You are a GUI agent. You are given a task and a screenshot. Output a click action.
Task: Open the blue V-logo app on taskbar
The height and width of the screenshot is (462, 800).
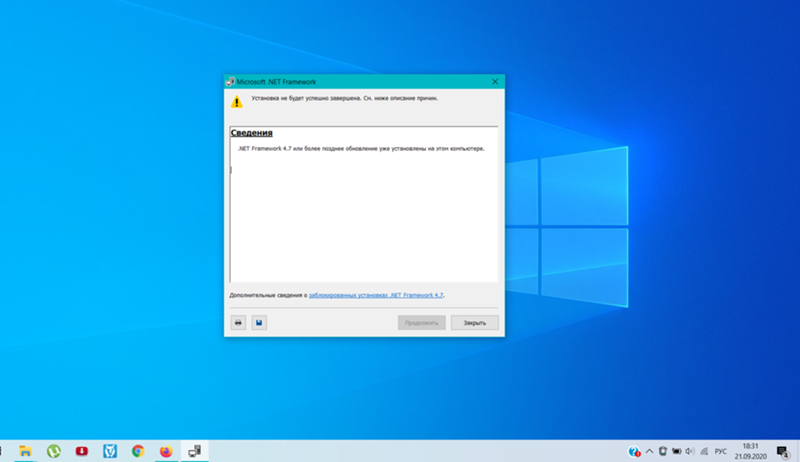(110, 451)
